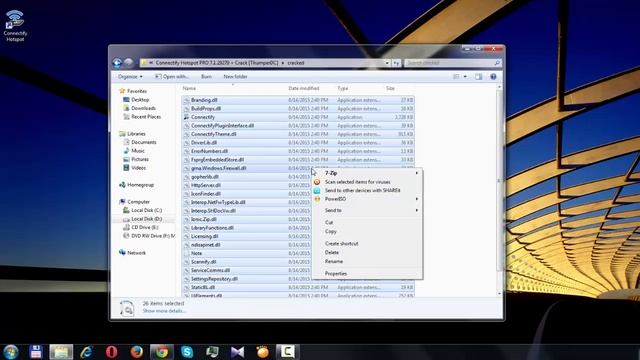The height and width of the screenshot is (360, 640).
Task: Choose Rename from the context menu
Action: [367, 262]
